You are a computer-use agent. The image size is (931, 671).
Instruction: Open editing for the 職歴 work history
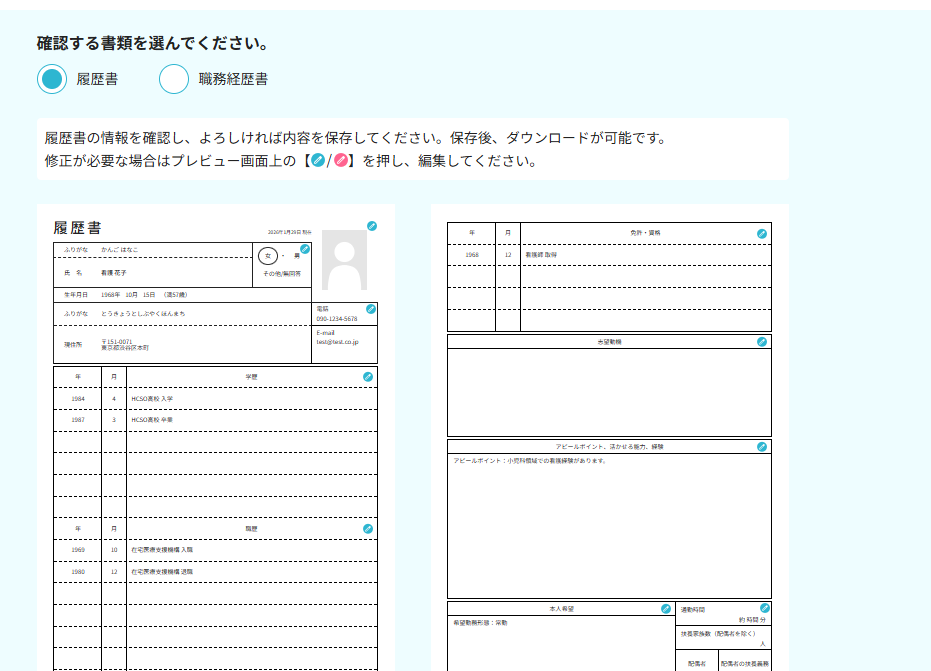coord(368,528)
